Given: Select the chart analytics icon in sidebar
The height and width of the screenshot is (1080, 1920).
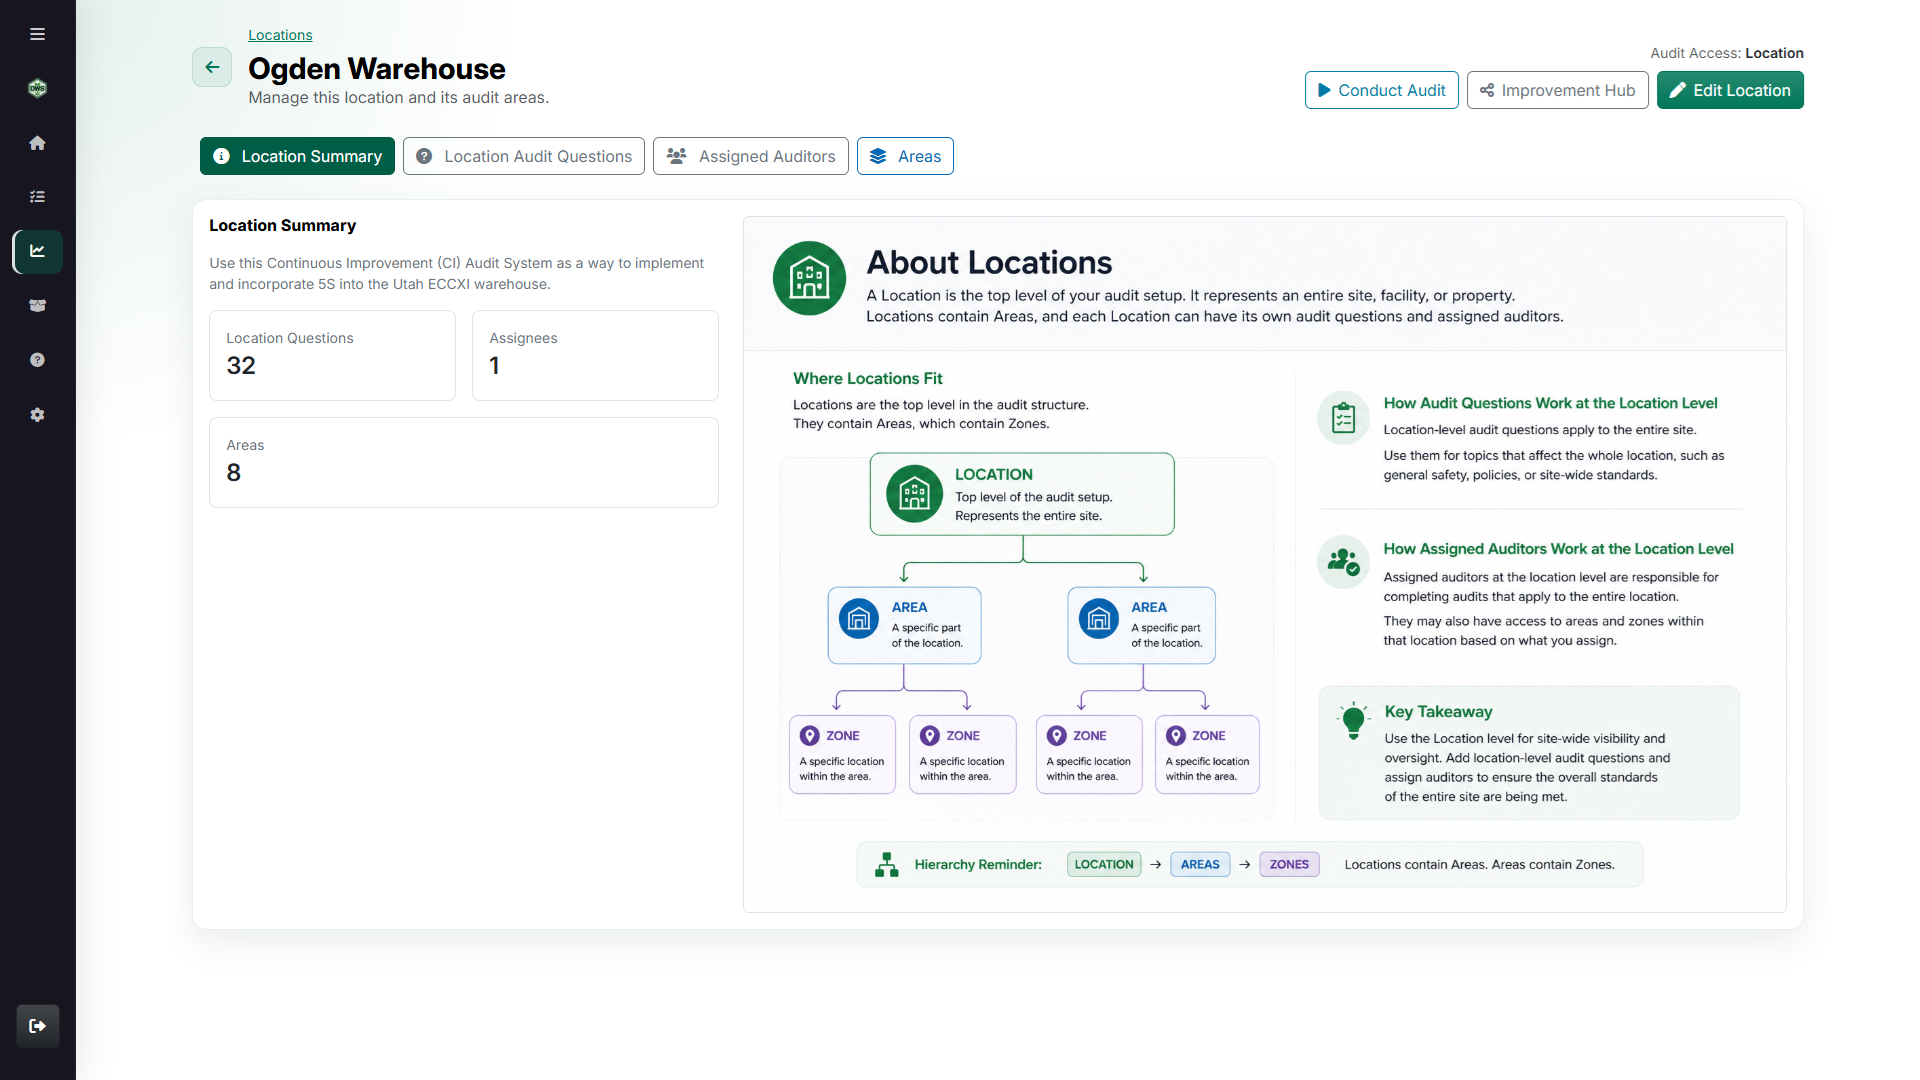Looking at the screenshot, I should click(x=37, y=251).
